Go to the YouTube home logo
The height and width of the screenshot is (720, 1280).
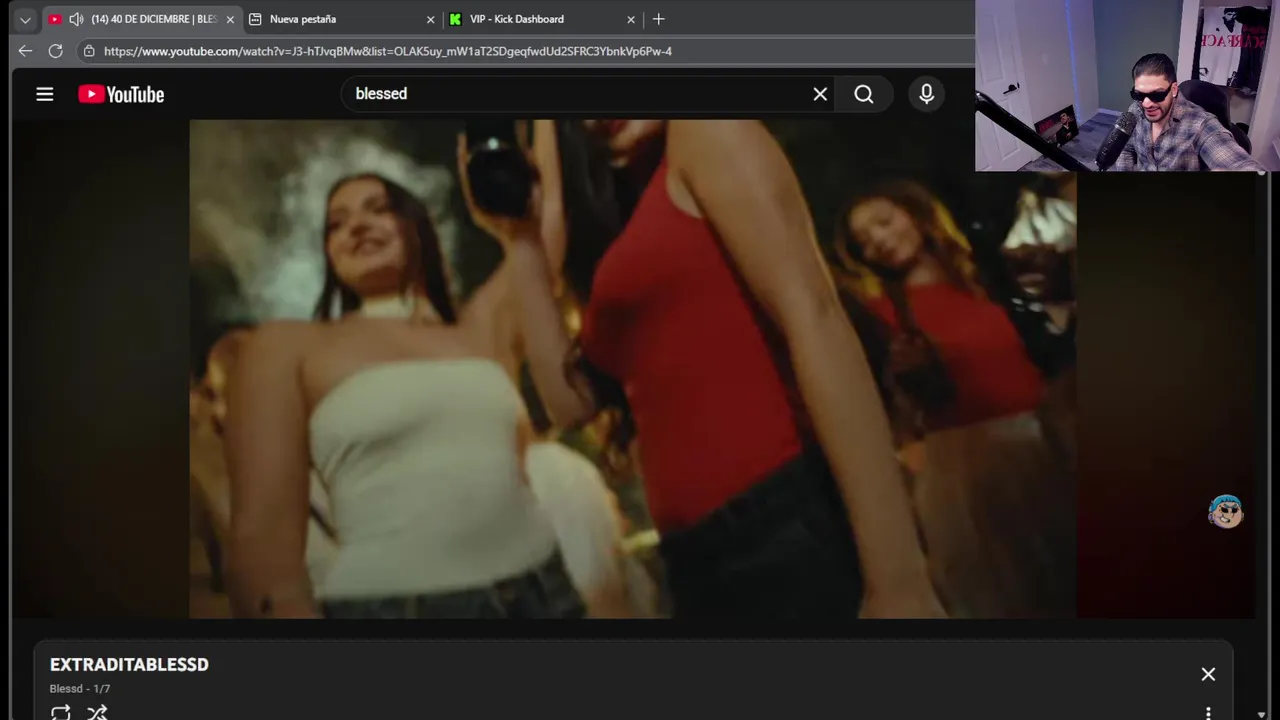pyautogui.click(x=121, y=94)
